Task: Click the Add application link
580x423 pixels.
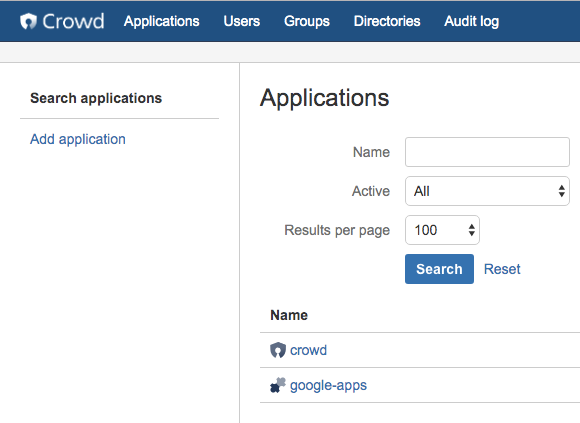Action: tap(78, 139)
